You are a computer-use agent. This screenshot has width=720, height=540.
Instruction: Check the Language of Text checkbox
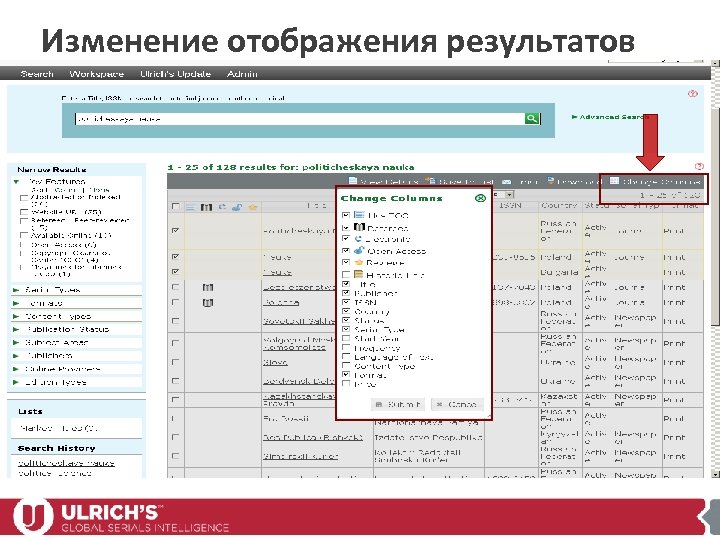(x=346, y=357)
